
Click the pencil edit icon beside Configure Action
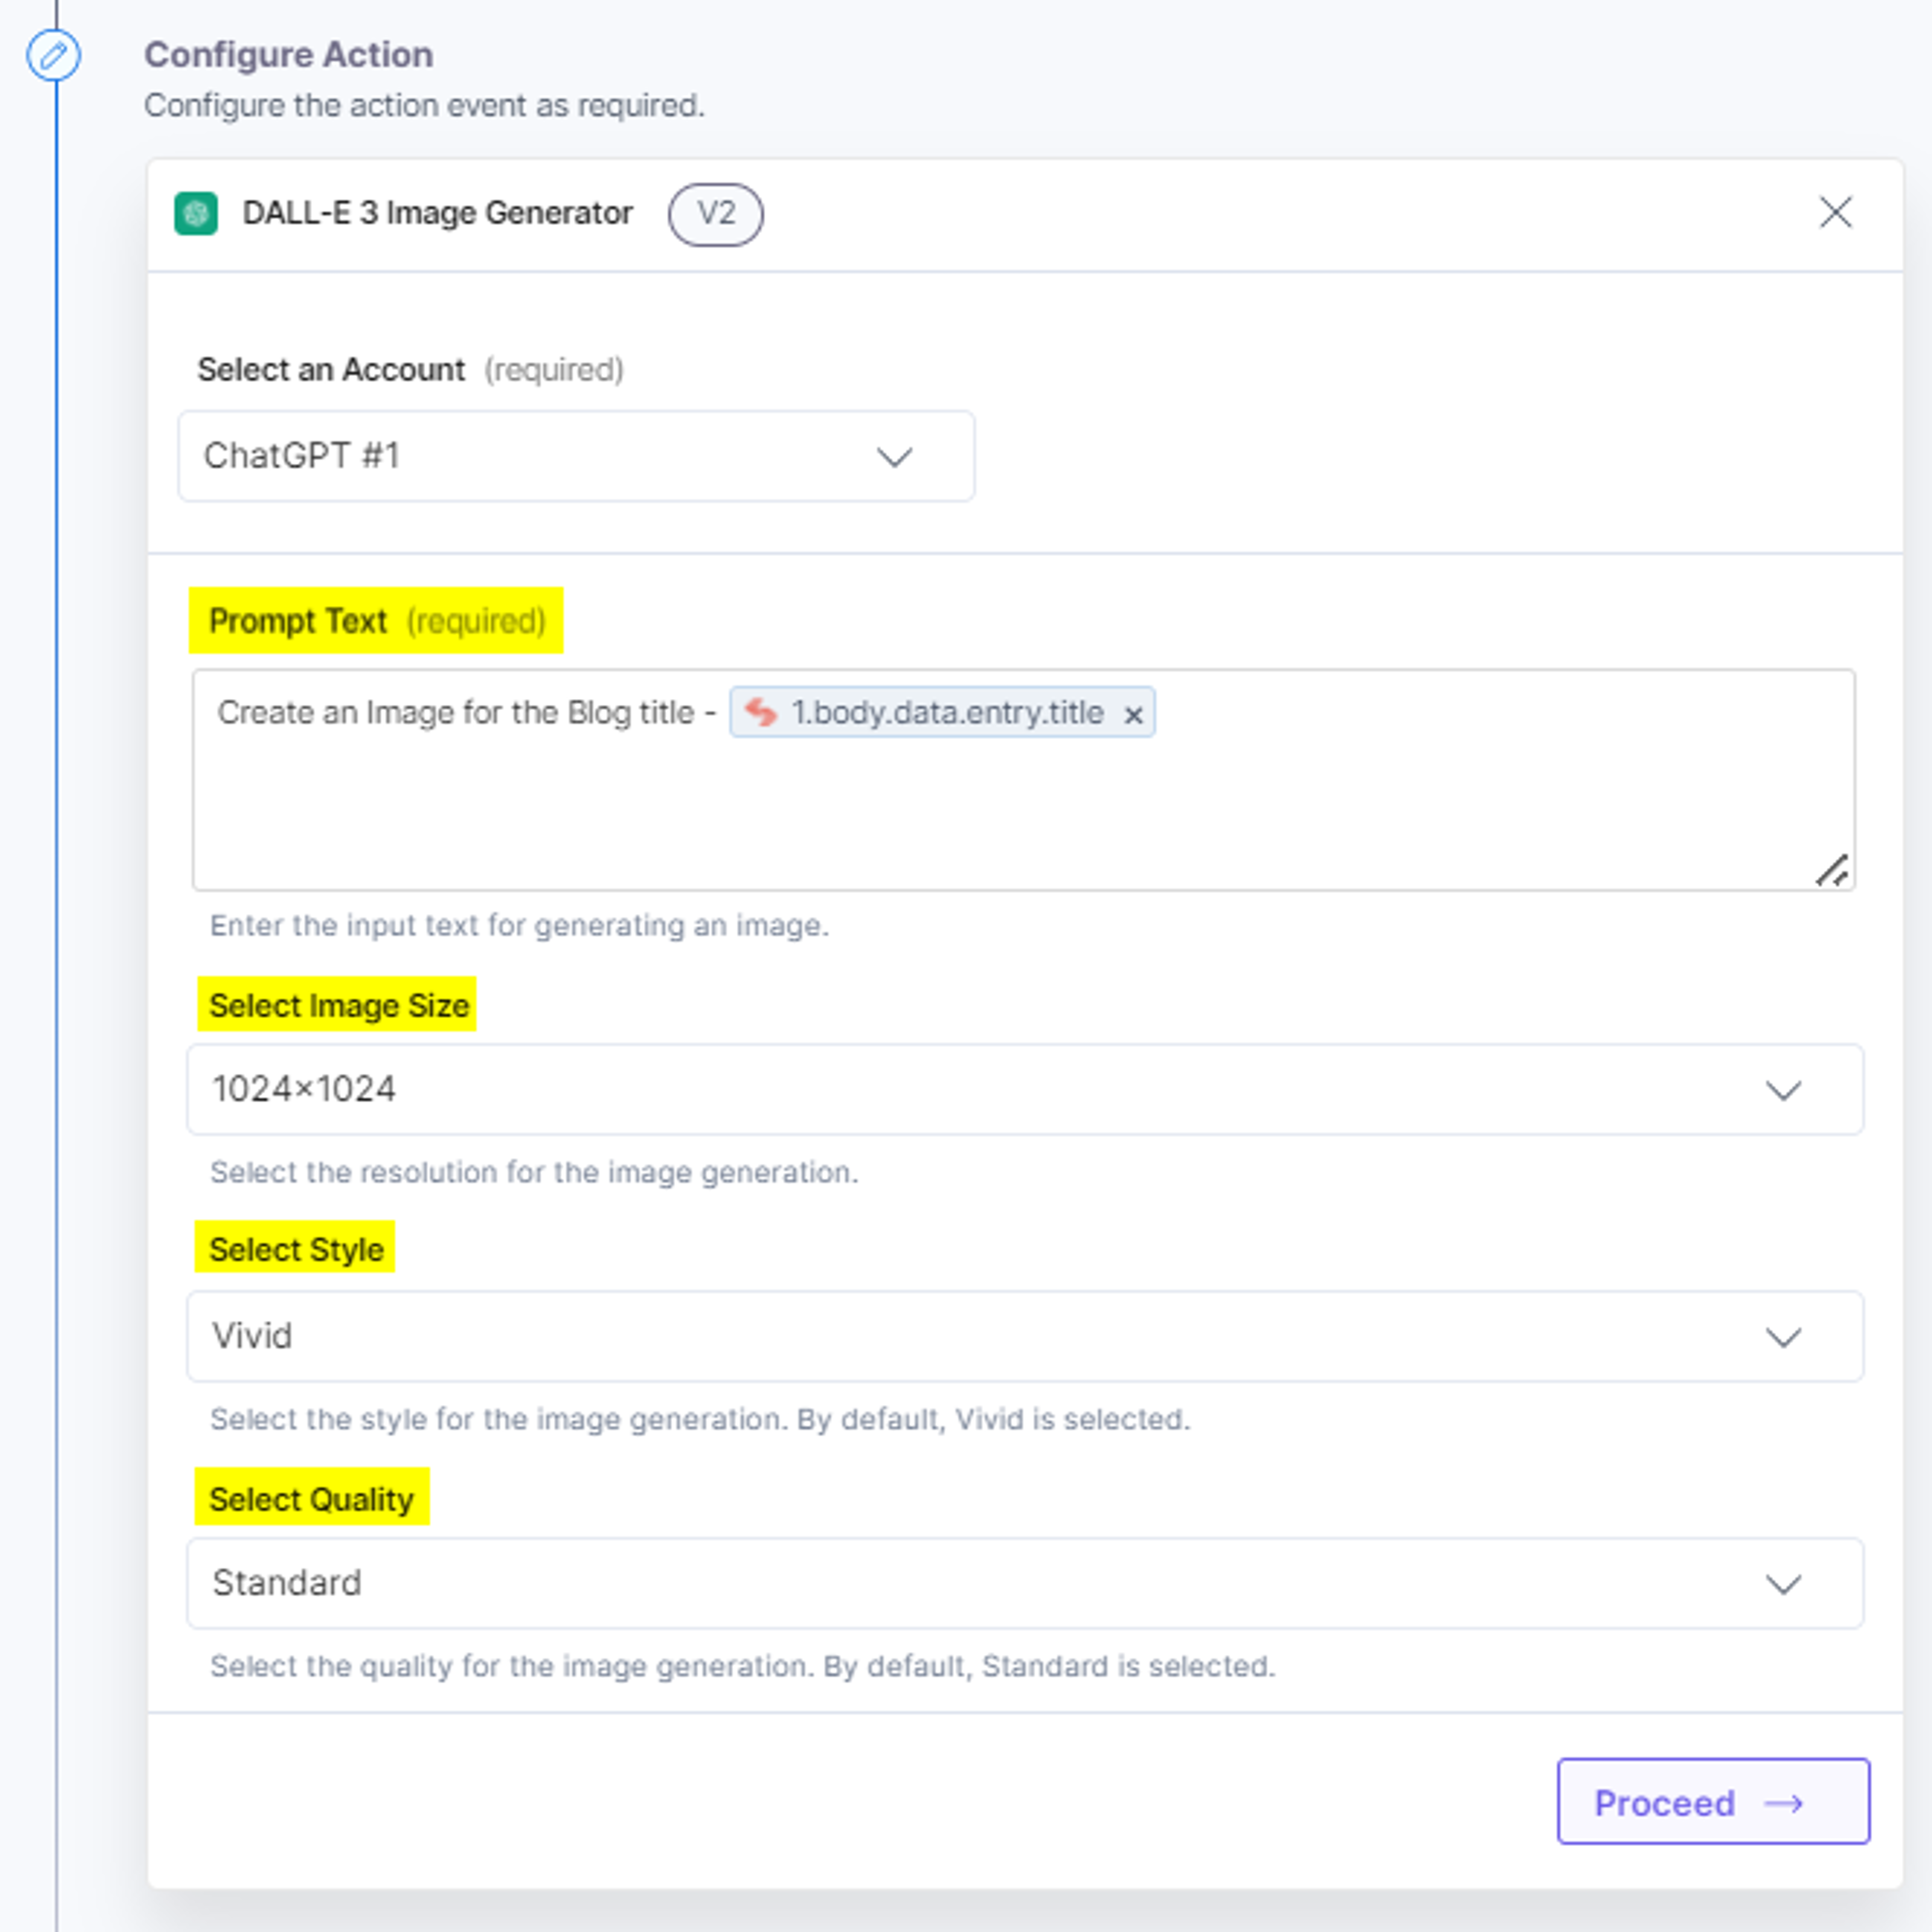pyautogui.click(x=53, y=55)
